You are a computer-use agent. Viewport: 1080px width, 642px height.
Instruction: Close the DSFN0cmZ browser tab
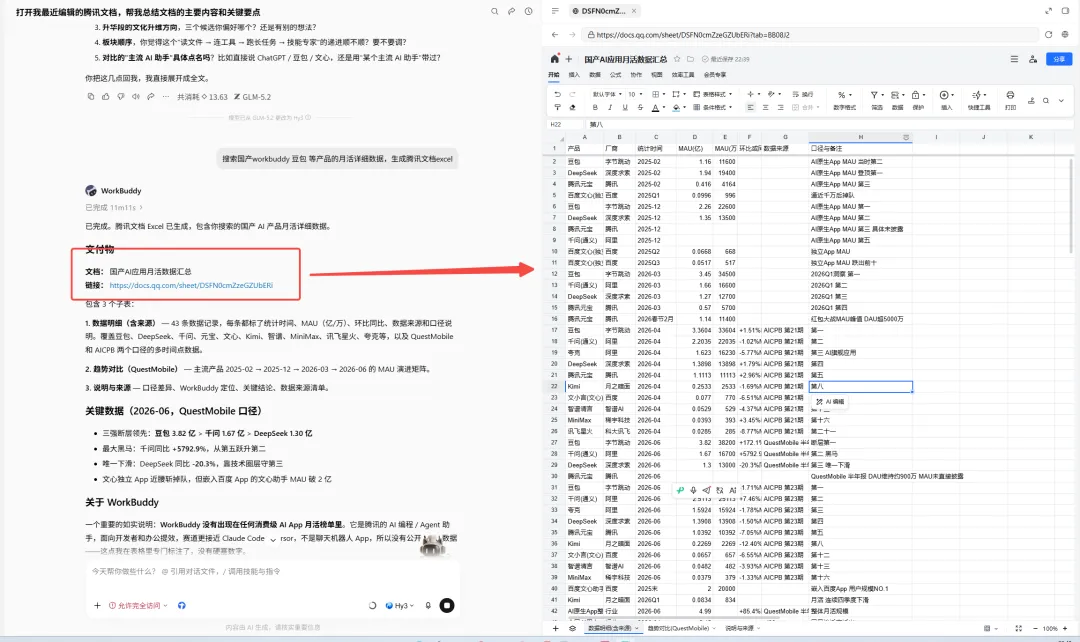tap(634, 11)
